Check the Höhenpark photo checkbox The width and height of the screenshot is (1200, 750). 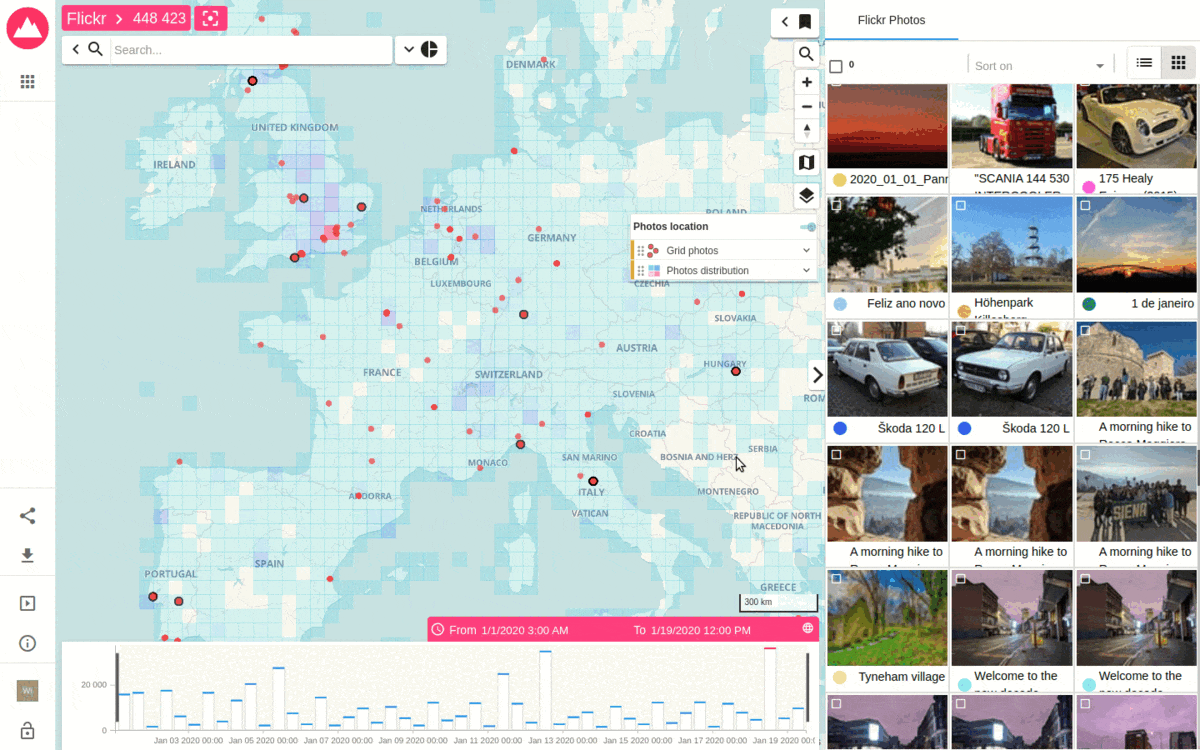(960, 205)
